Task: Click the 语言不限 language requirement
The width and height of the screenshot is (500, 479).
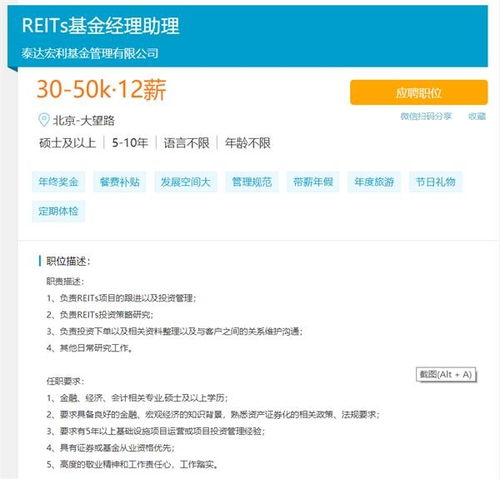Action: tap(186, 143)
